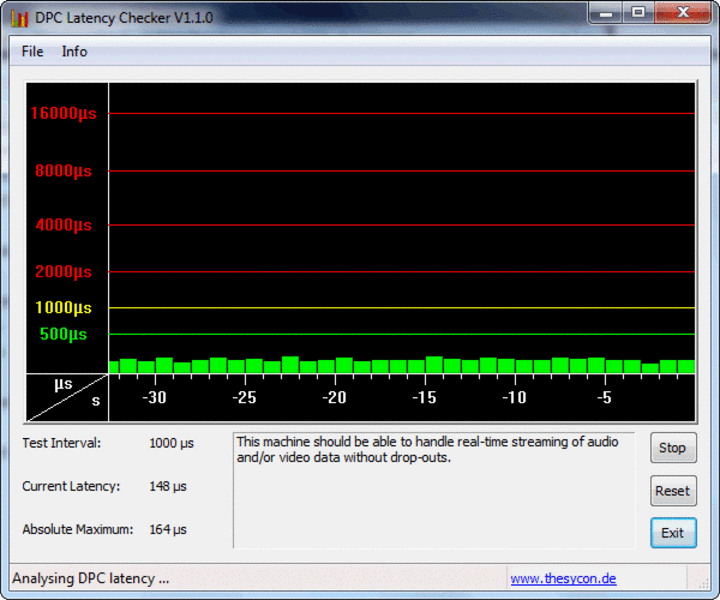The height and width of the screenshot is (600, 720).
Task: Open the File menu
Action: pos(32,51)
